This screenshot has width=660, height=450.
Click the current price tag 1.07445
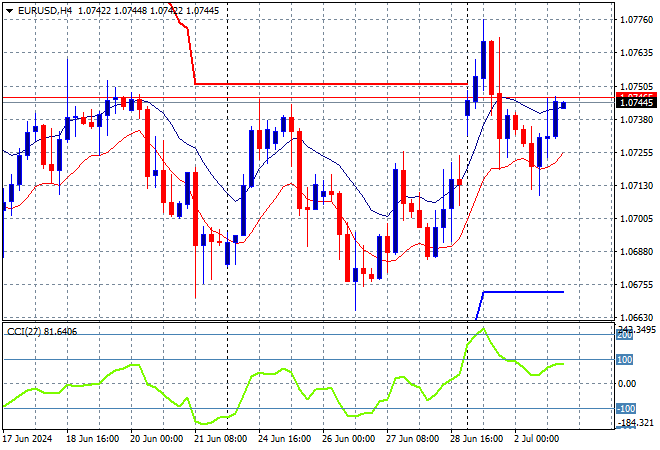point(636,103)
